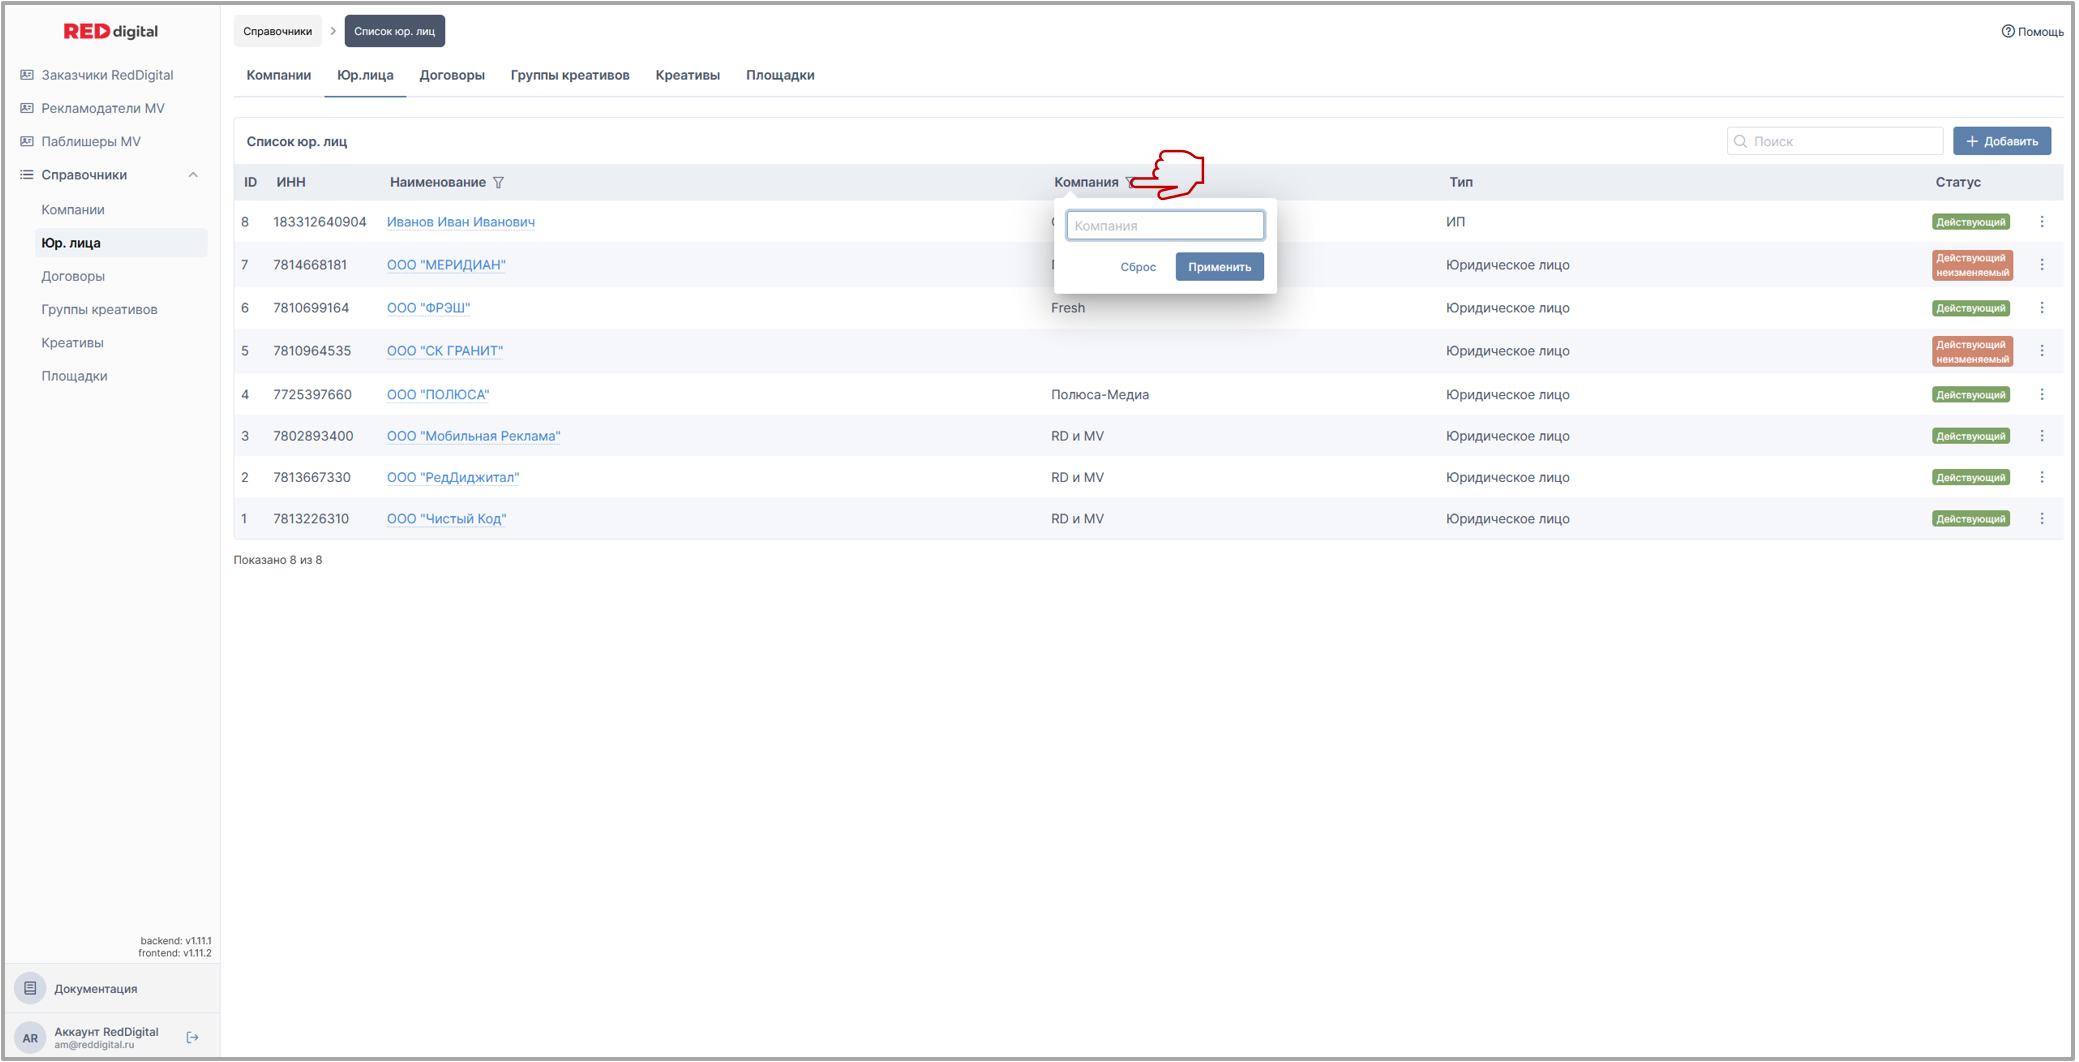
Task: Click the filter icon next to Наименование
Action: [x=498, y=182]
